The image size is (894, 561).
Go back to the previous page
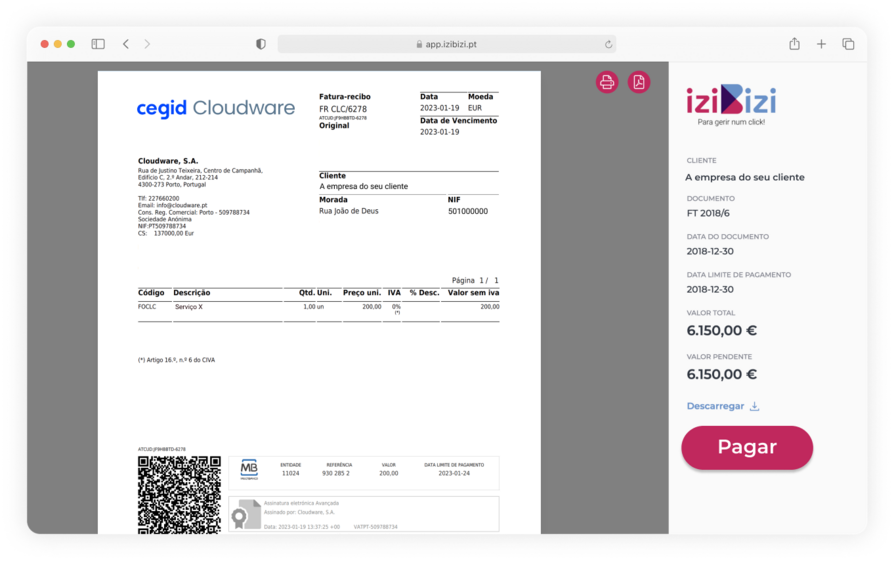click(126, 44)
